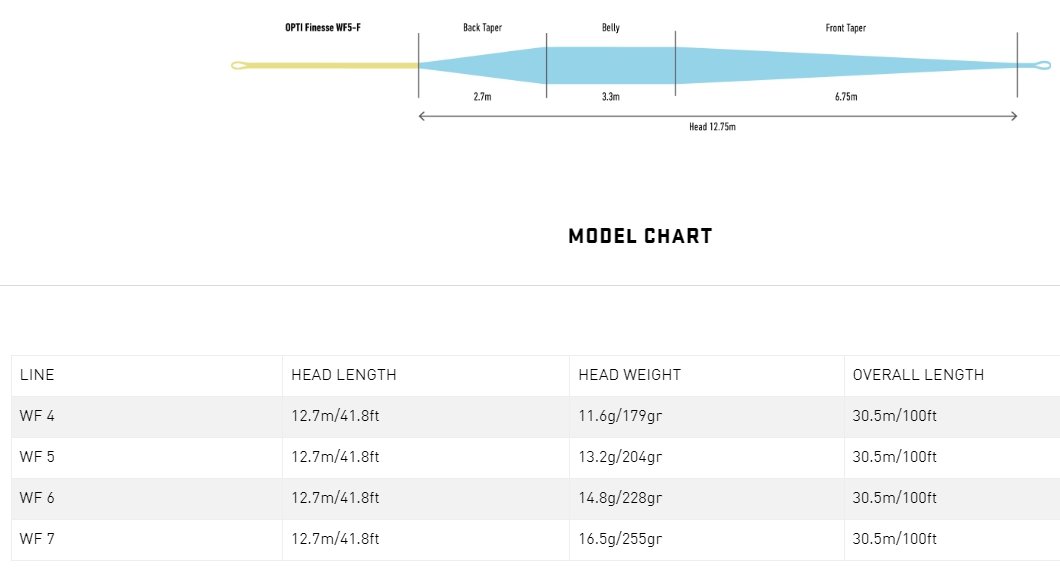Select the WF 4 row label
The image size is (1060, 575).
pos(37,416)
